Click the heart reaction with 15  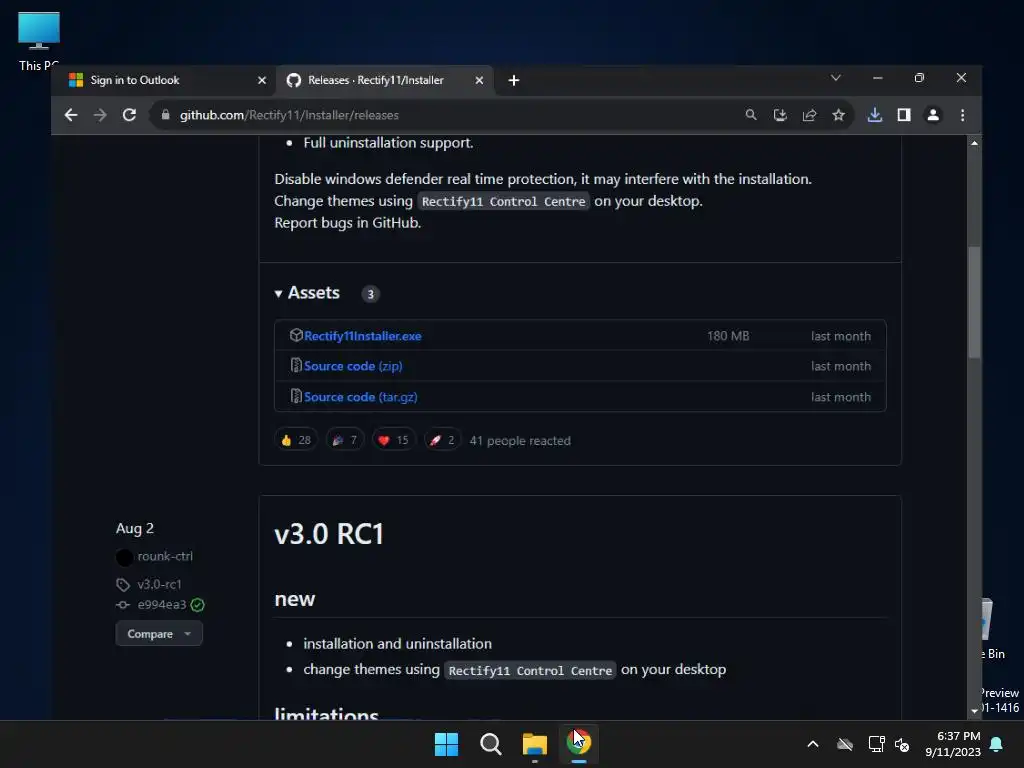393,440
